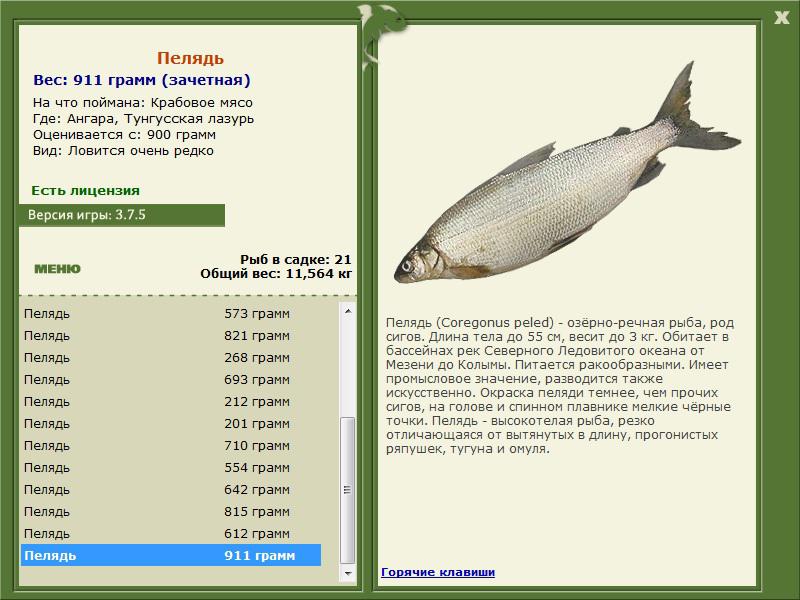Select the Пелядь 201 грамм row
The width and height of the screenshot is (800, 600).
coord(171,423)
